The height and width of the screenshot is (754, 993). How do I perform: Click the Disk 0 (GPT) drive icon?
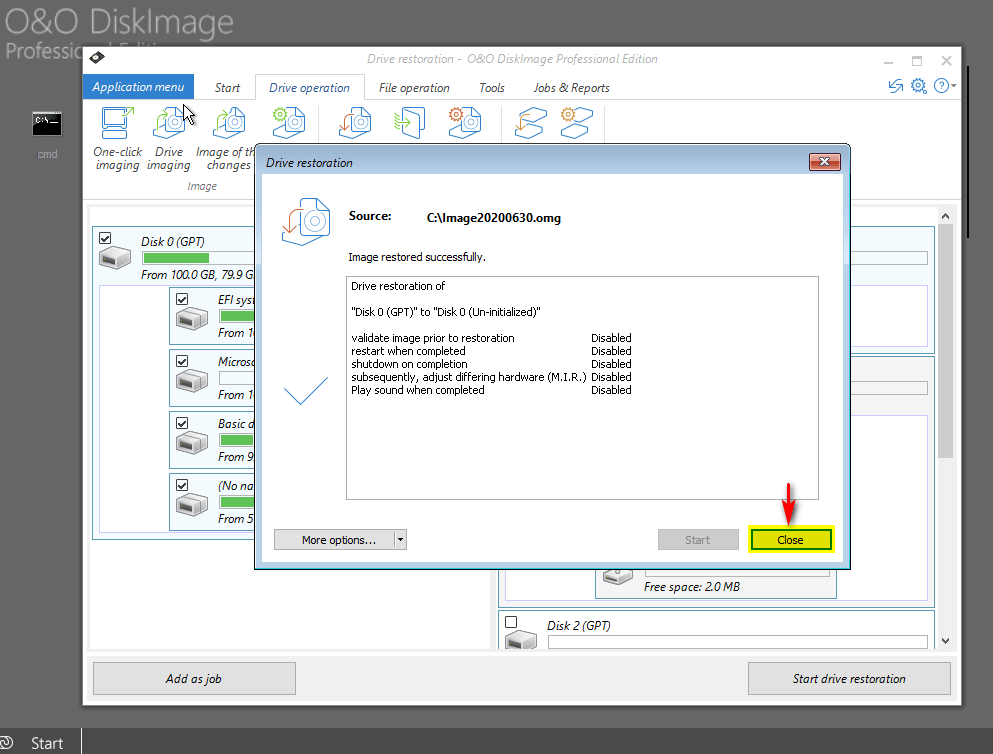point(115,258)
